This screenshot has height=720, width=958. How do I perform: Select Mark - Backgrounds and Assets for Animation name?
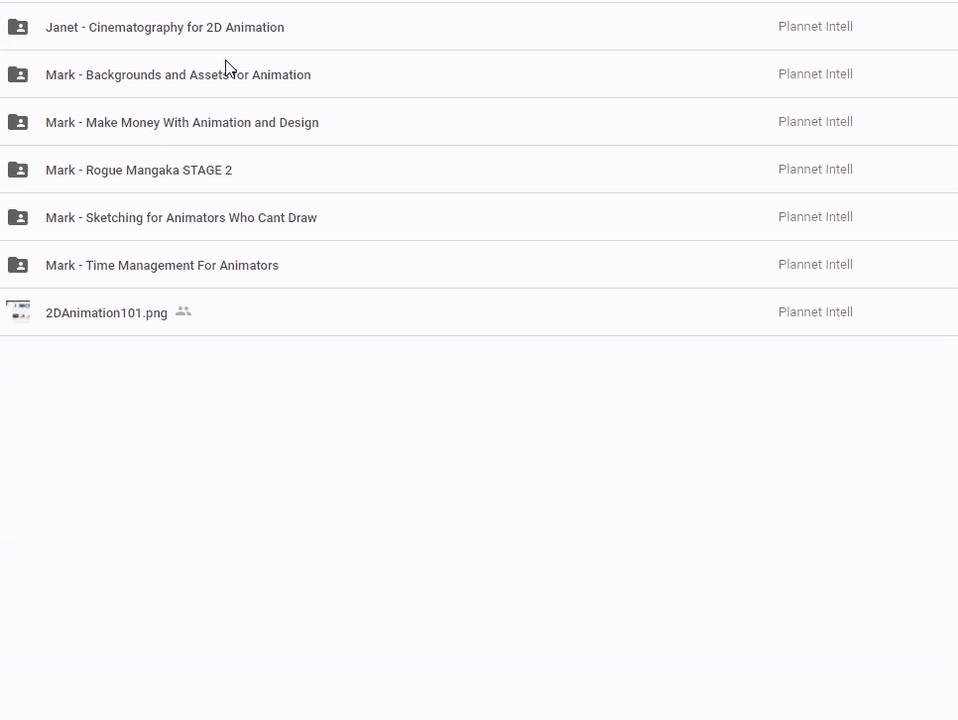178,75
